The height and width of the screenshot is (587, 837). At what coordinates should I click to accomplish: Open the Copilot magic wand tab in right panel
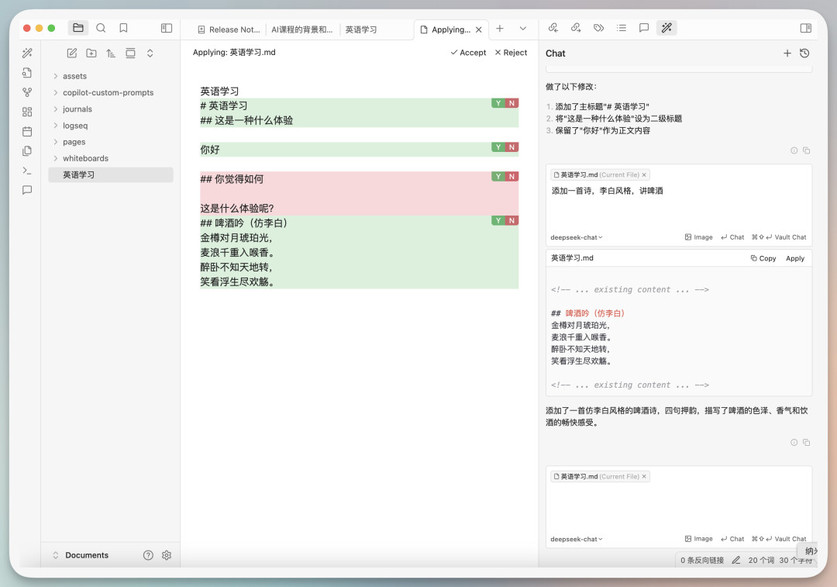pyautogui.click(x=666, y=28)
